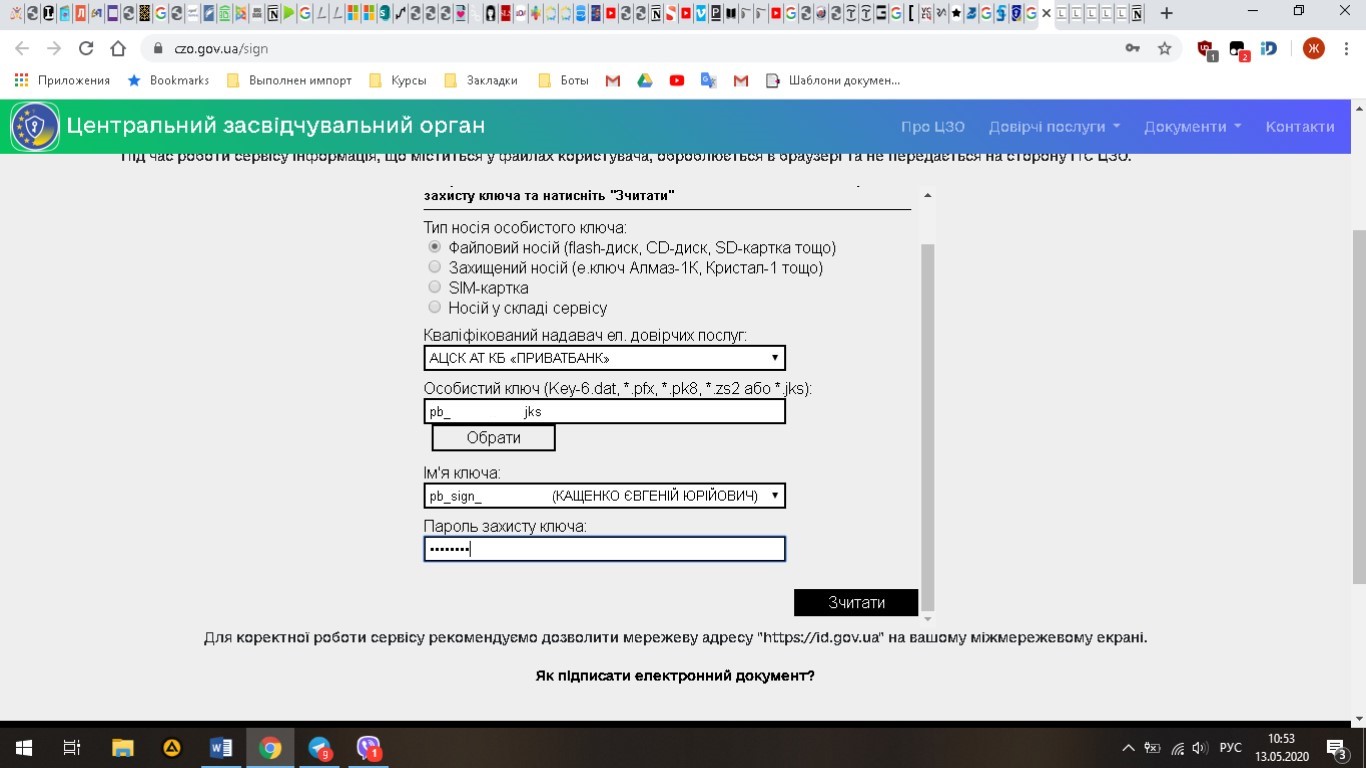Click the reload page icon

(x=86, y=49)
